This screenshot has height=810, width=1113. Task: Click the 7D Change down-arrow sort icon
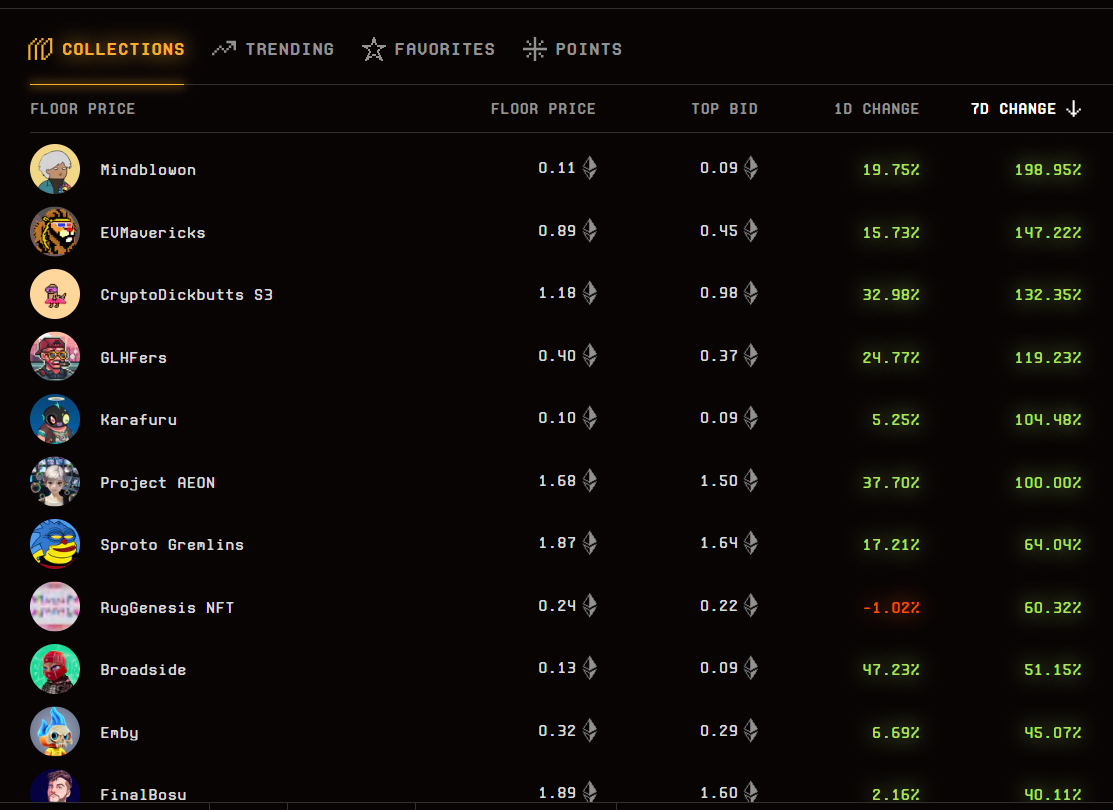click(x=1074, y=109)
